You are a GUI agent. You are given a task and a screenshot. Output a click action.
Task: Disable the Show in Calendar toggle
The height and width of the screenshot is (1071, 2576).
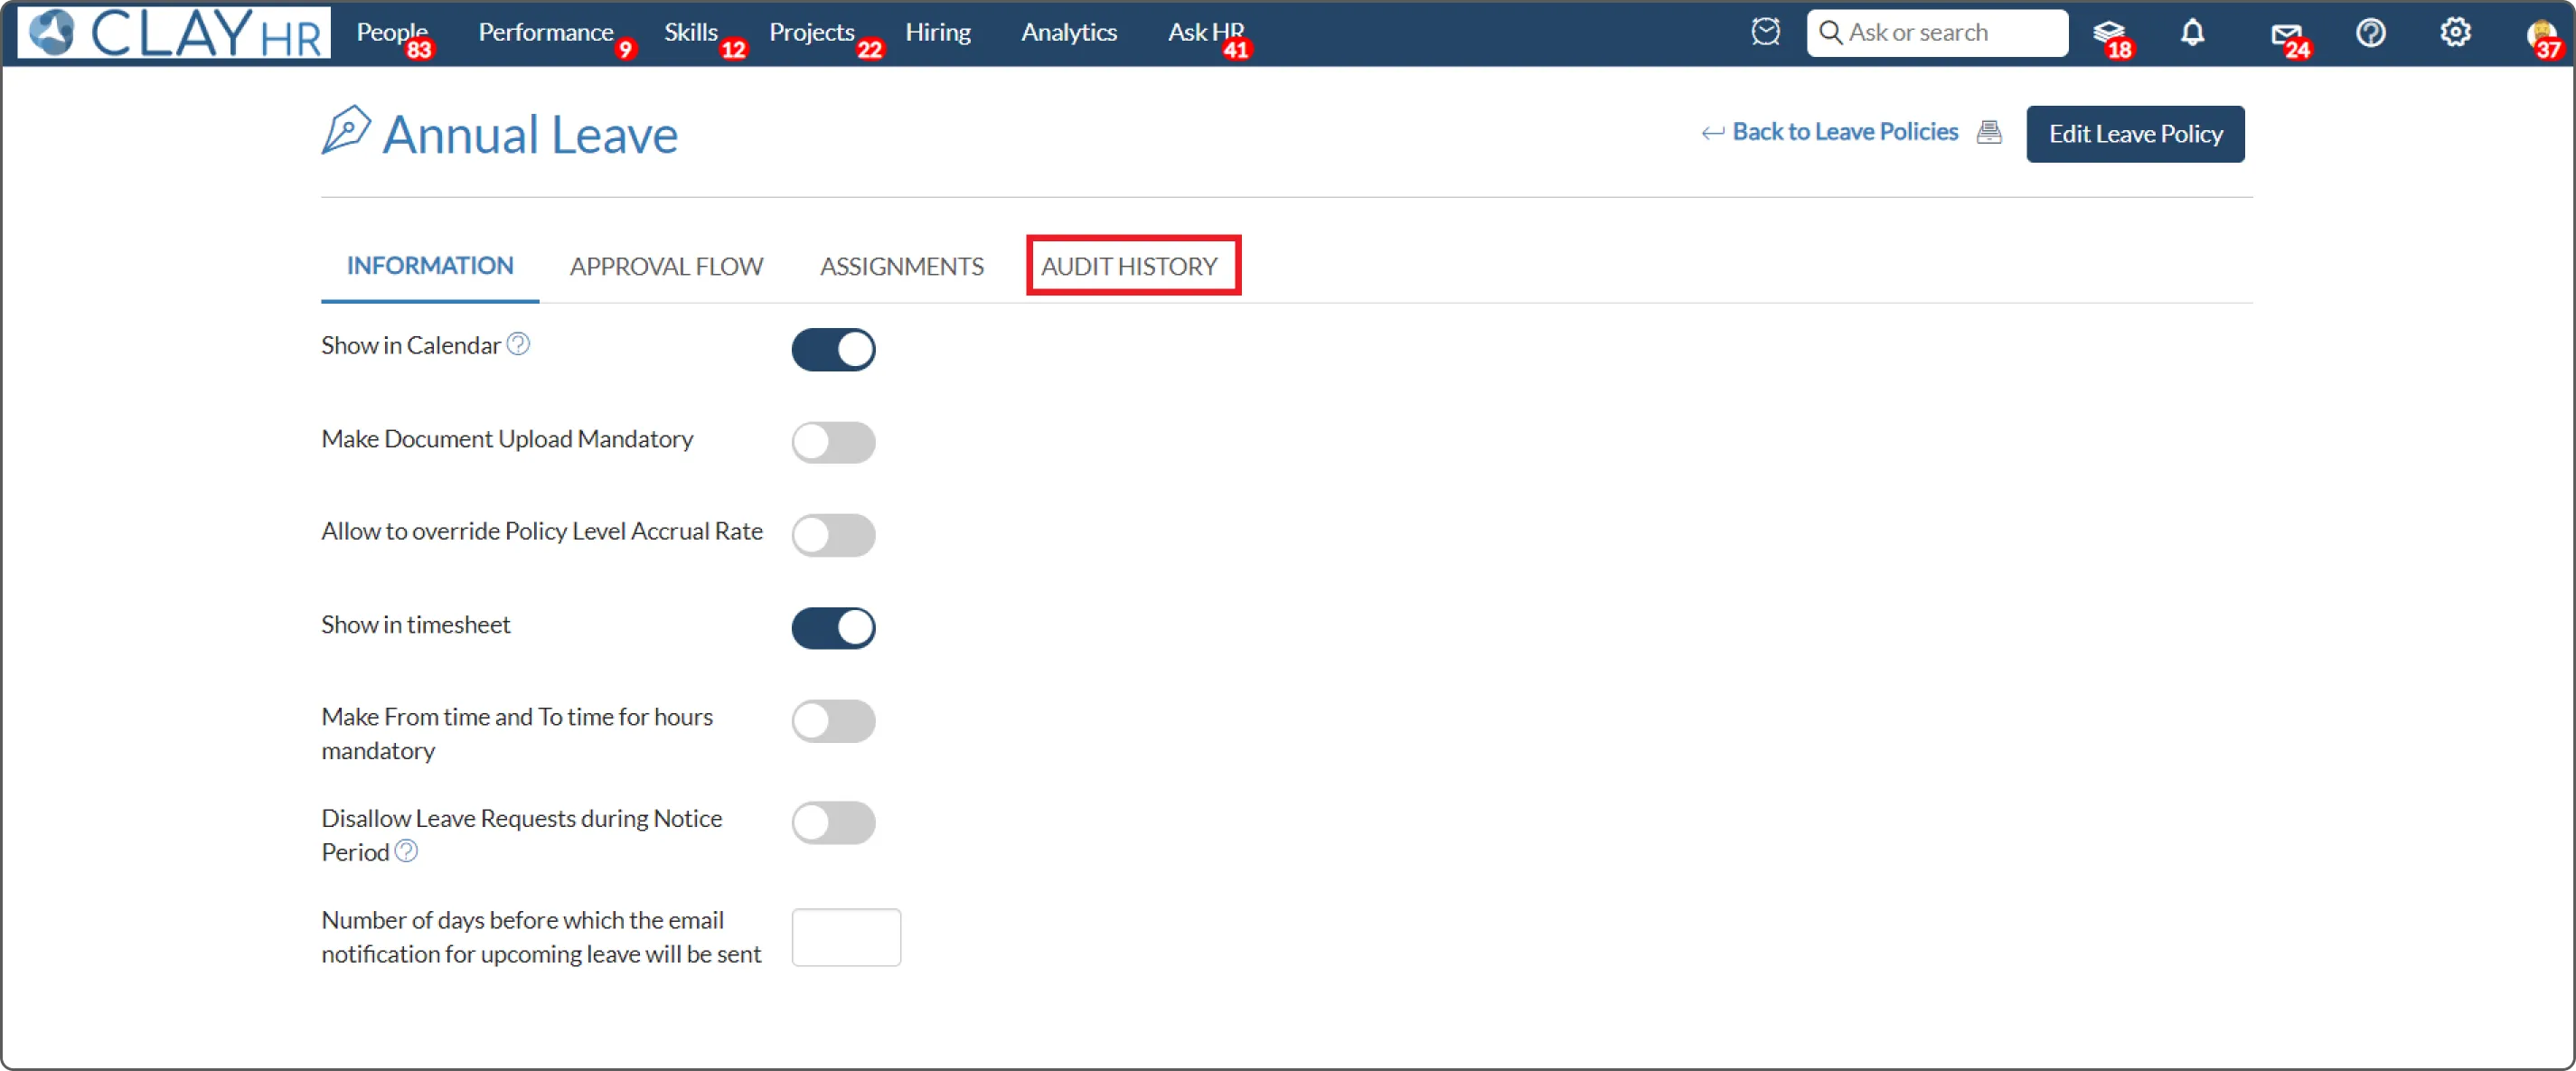click(833, 349)
